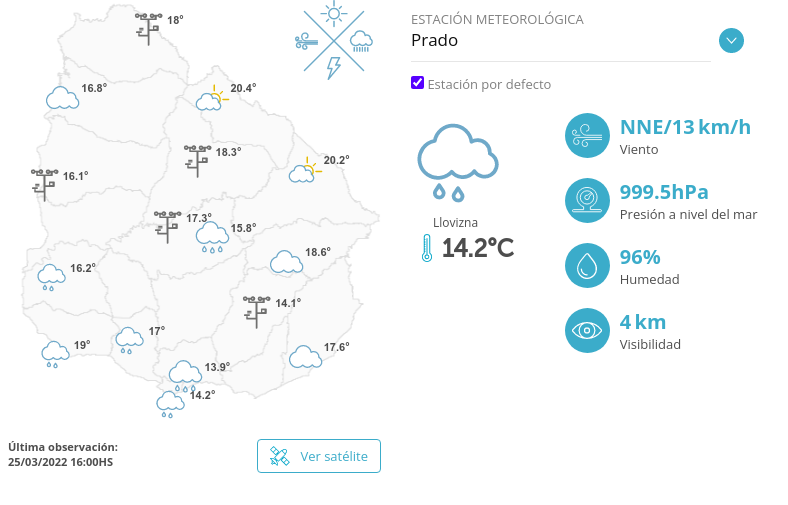788x505 pixels.
Task: Select the rain cloud icon at 15.8°
Action: (212, 237)
